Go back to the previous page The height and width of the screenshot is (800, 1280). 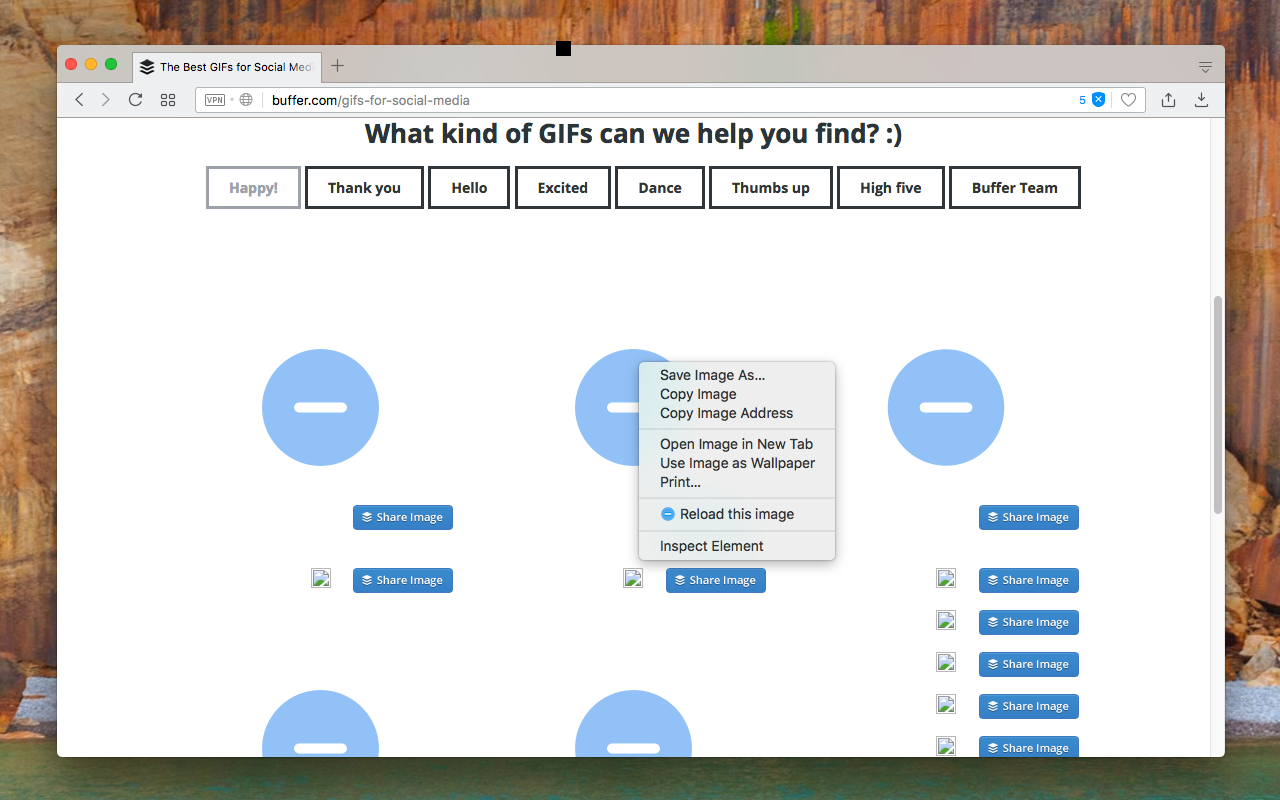point(79,100)
